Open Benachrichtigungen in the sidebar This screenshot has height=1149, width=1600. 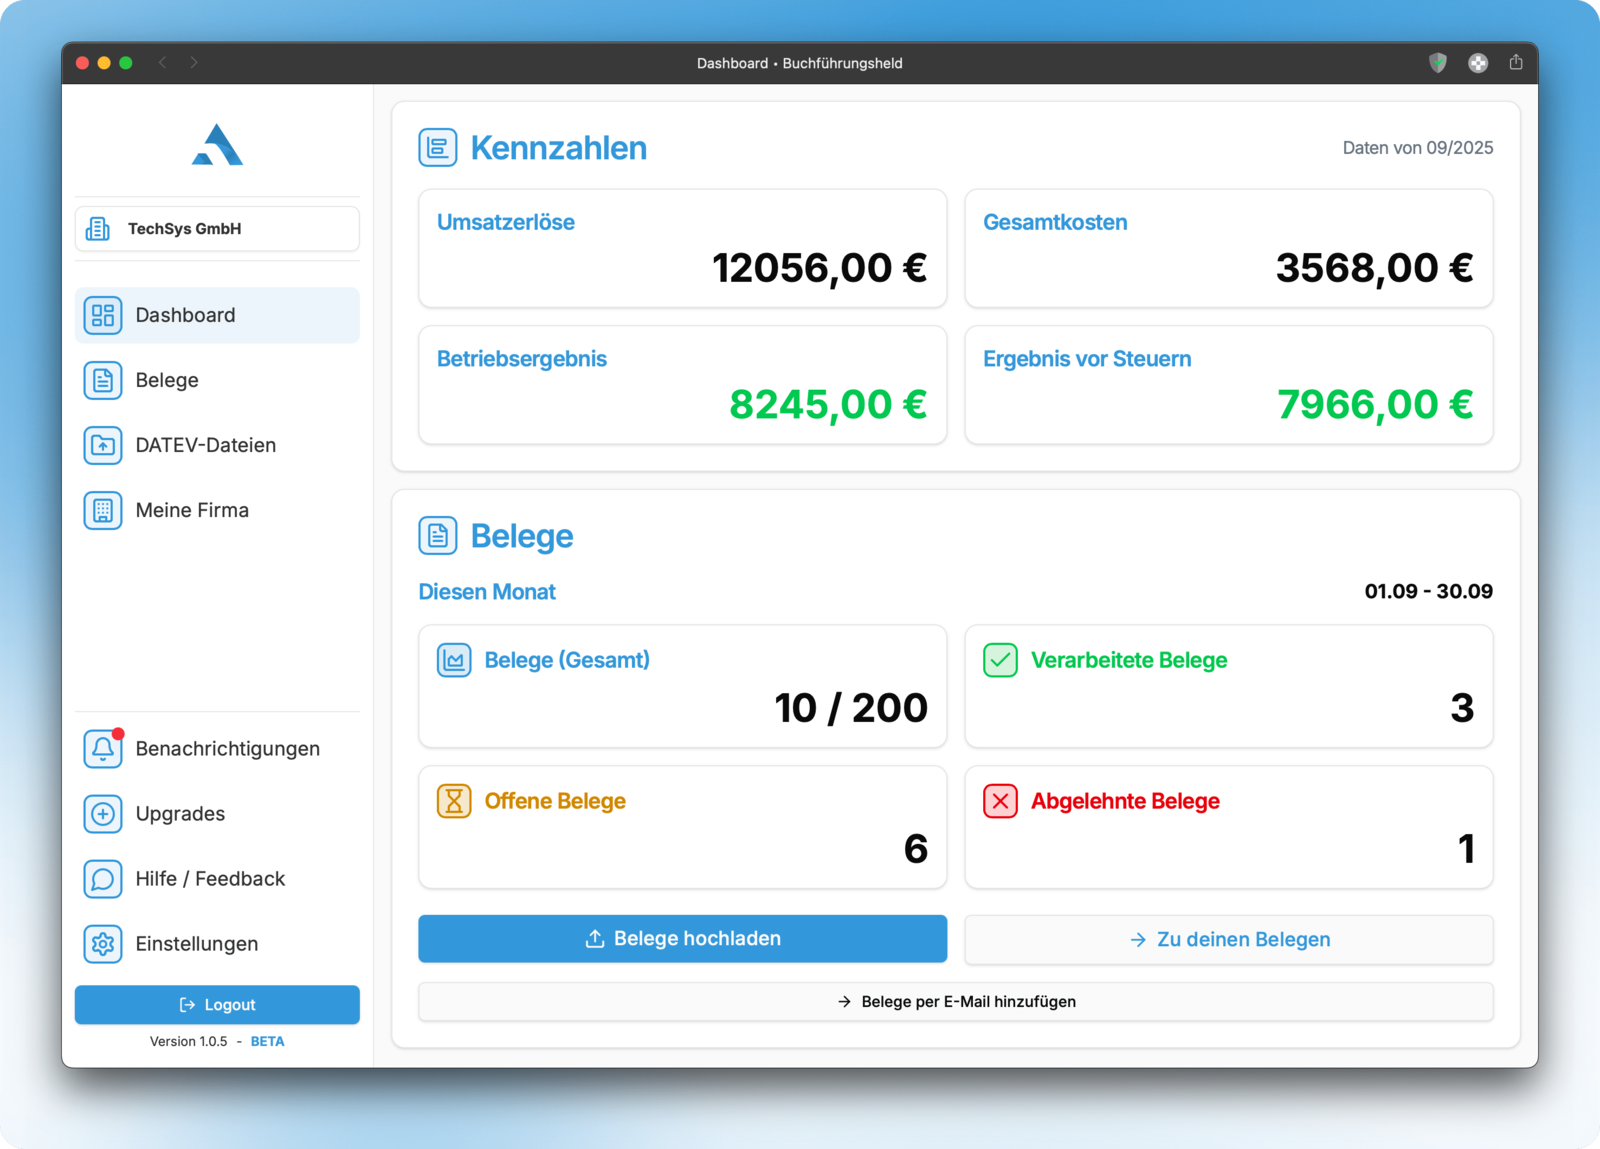[217, 749]
